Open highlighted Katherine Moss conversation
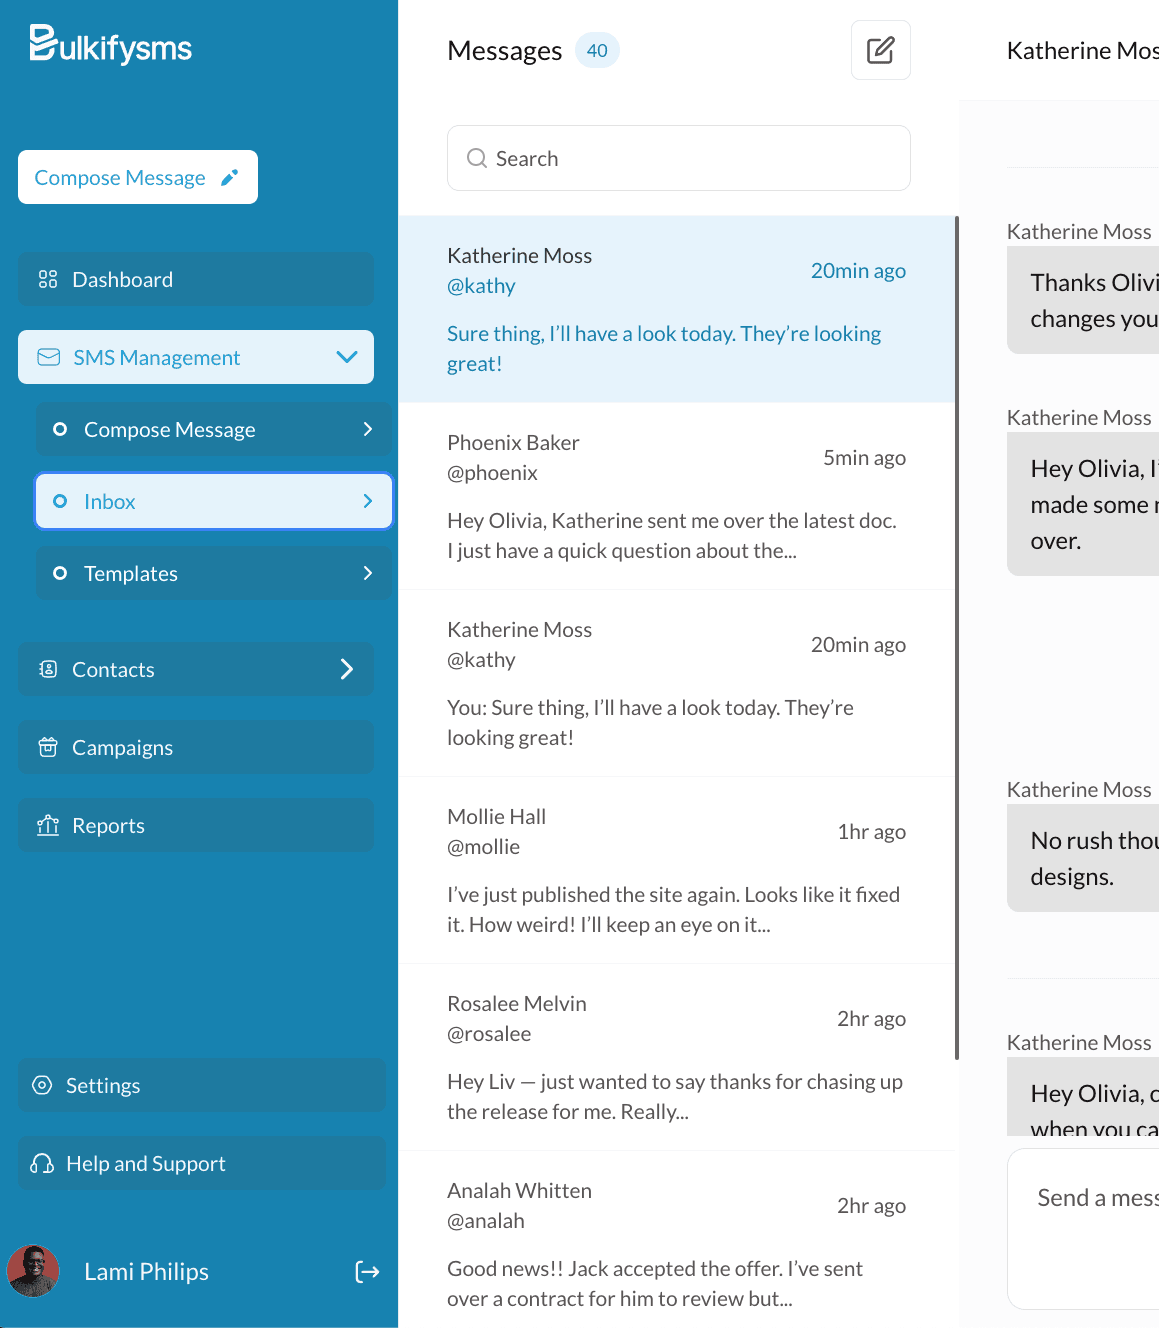The width and height of the screenshot is (1159, 1328). click(x=677, y=309)
